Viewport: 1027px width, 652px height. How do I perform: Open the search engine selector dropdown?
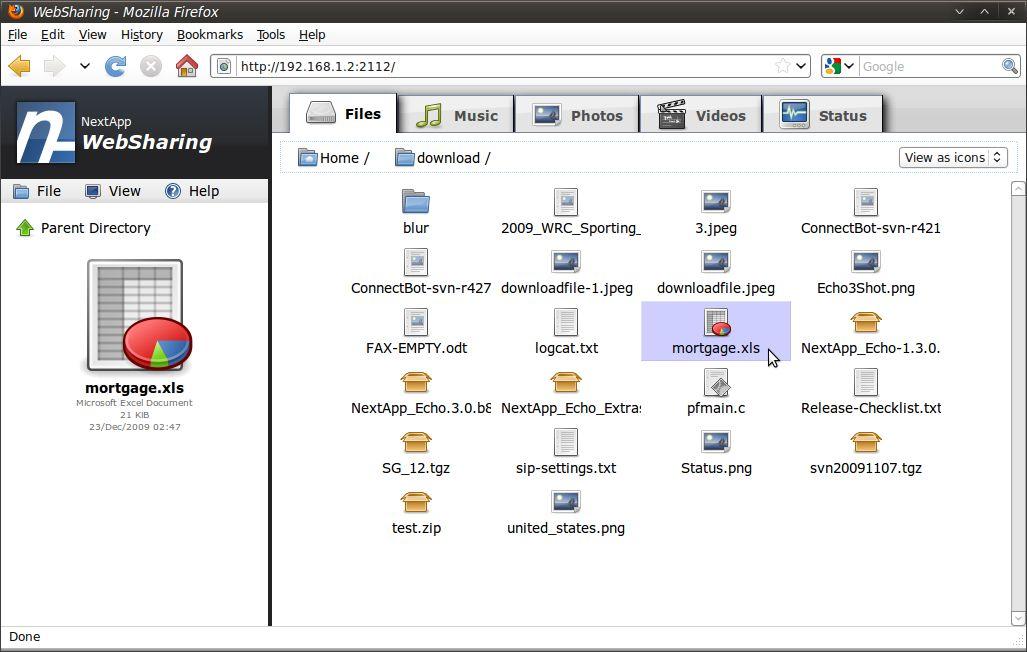tap(840, 66)
